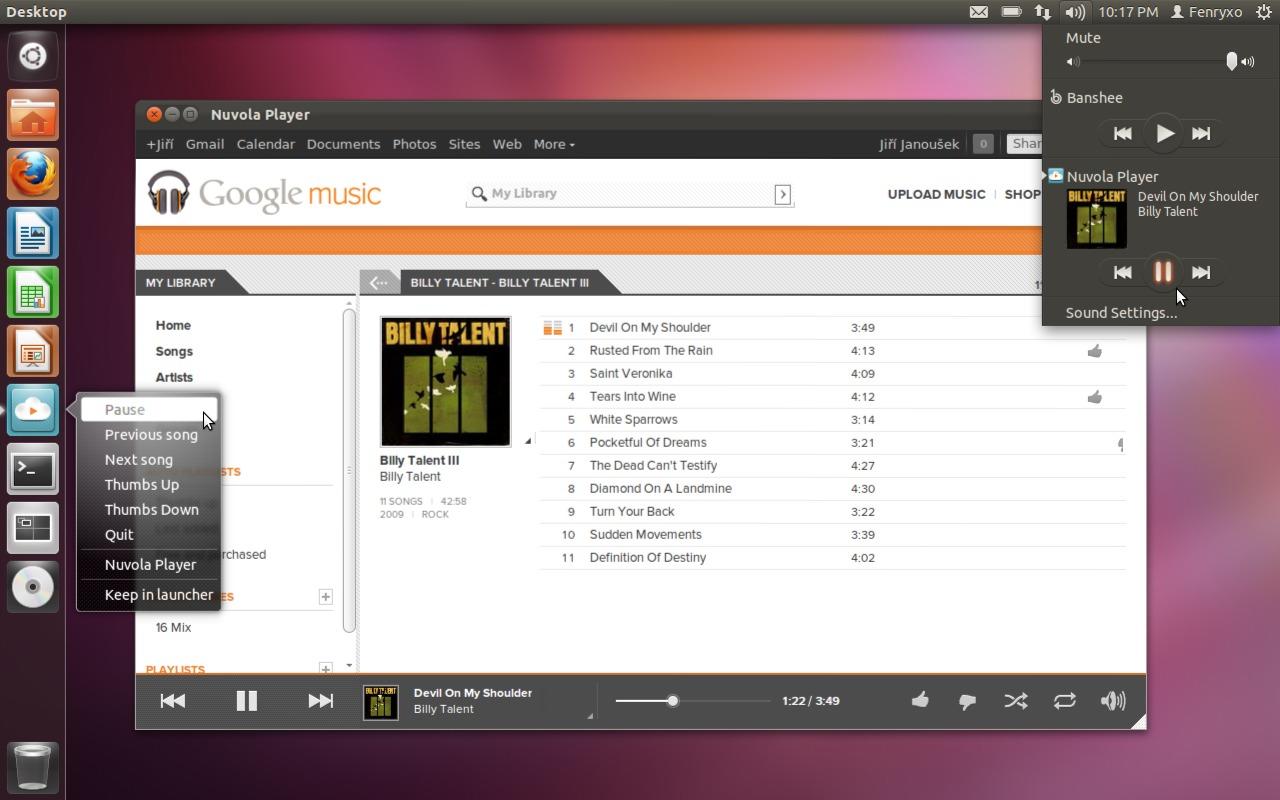Open Firefox from the launcher
The image size is (1280, 800).
33,175
